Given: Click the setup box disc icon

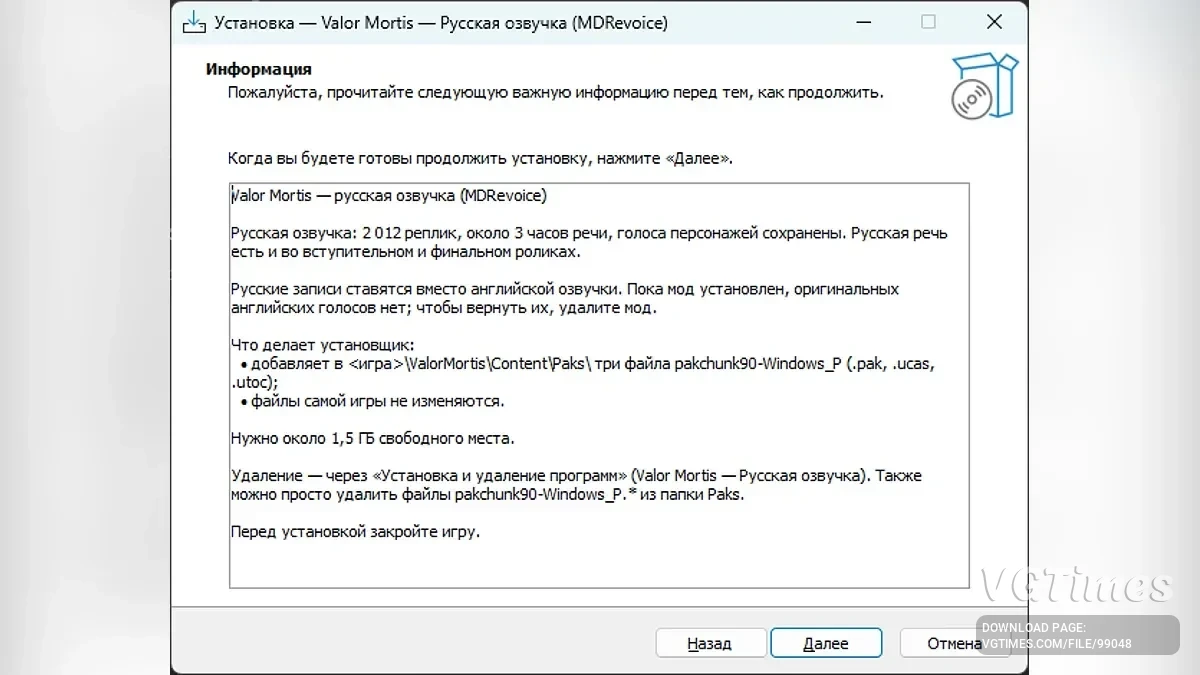Looking at the screenshot, I should coord(984,87).
